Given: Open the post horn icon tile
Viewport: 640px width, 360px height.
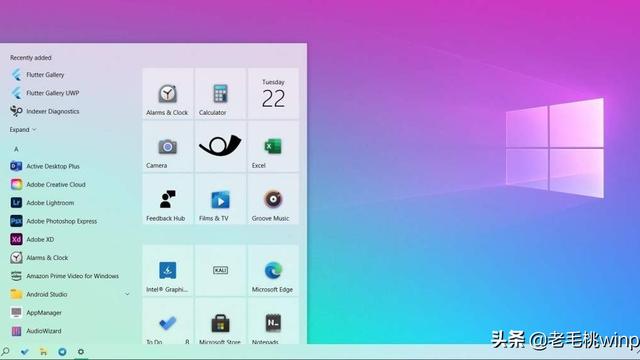Looking at the screenshot, I should [x=220, y=147].
